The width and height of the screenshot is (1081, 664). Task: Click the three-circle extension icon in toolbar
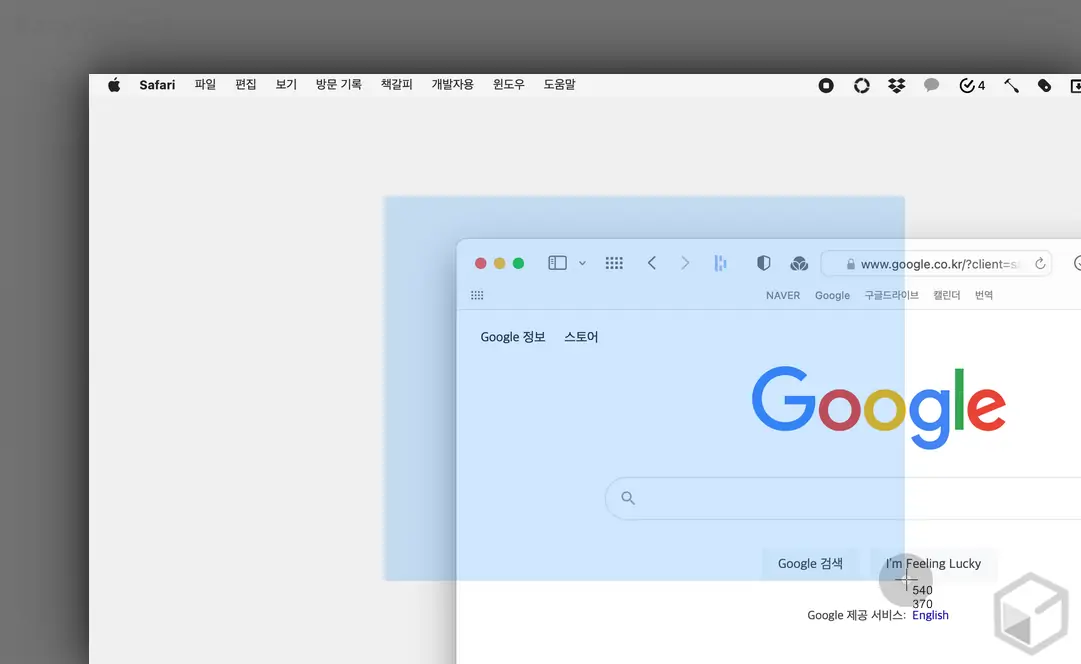point(799,263)
